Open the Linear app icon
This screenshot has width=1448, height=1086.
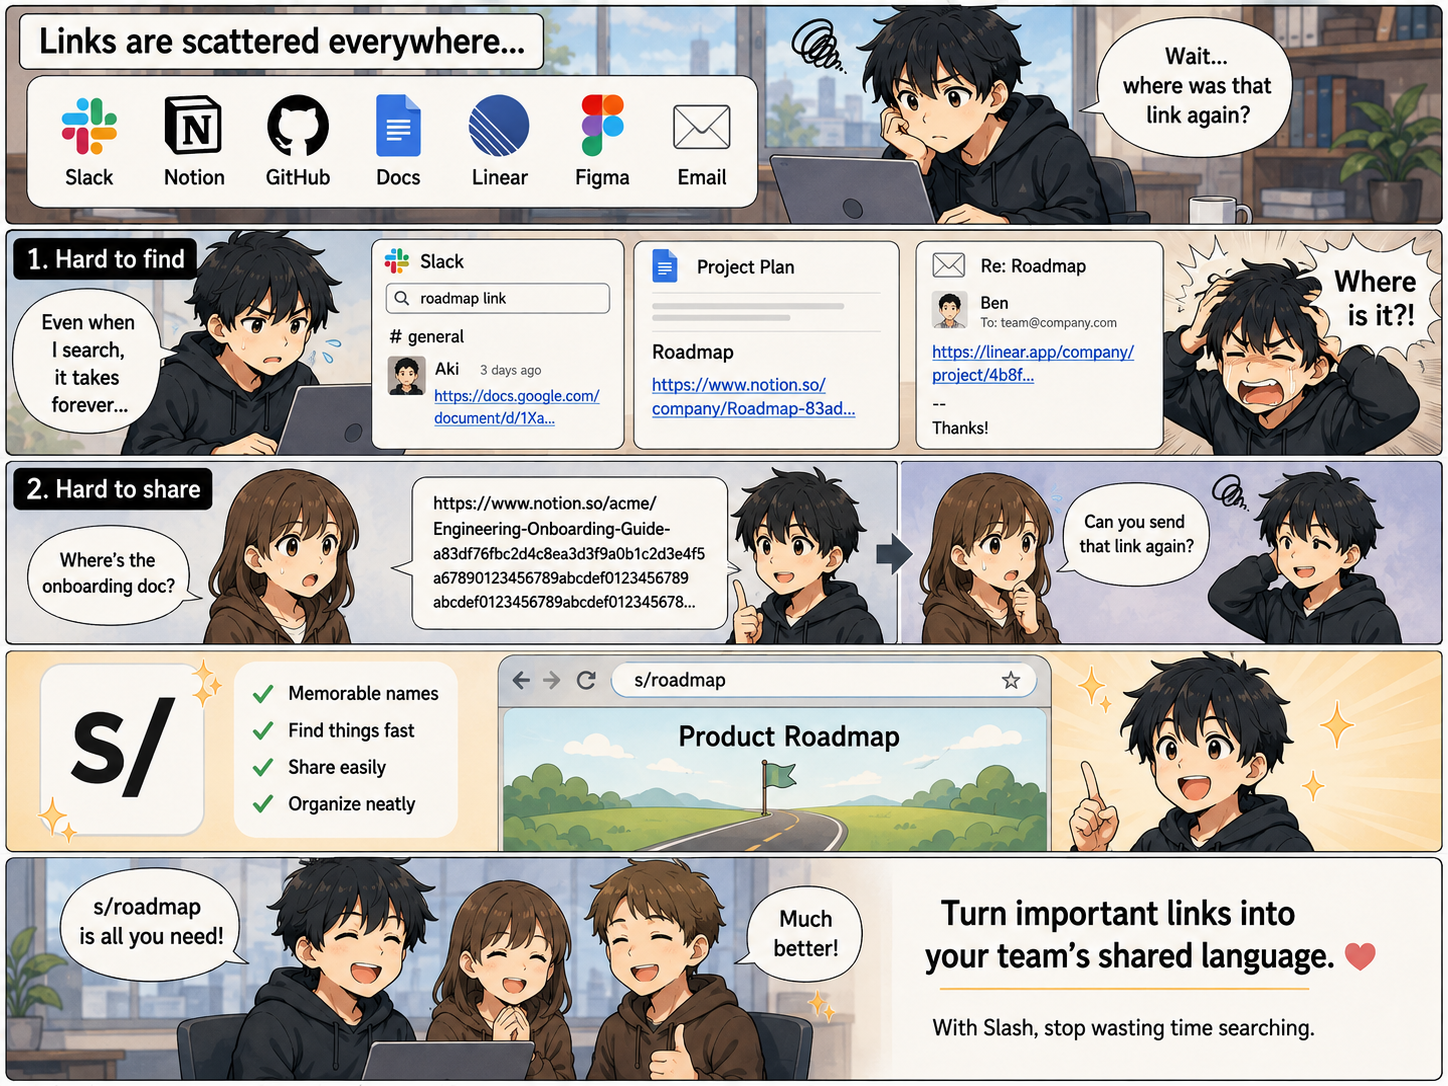499,126
